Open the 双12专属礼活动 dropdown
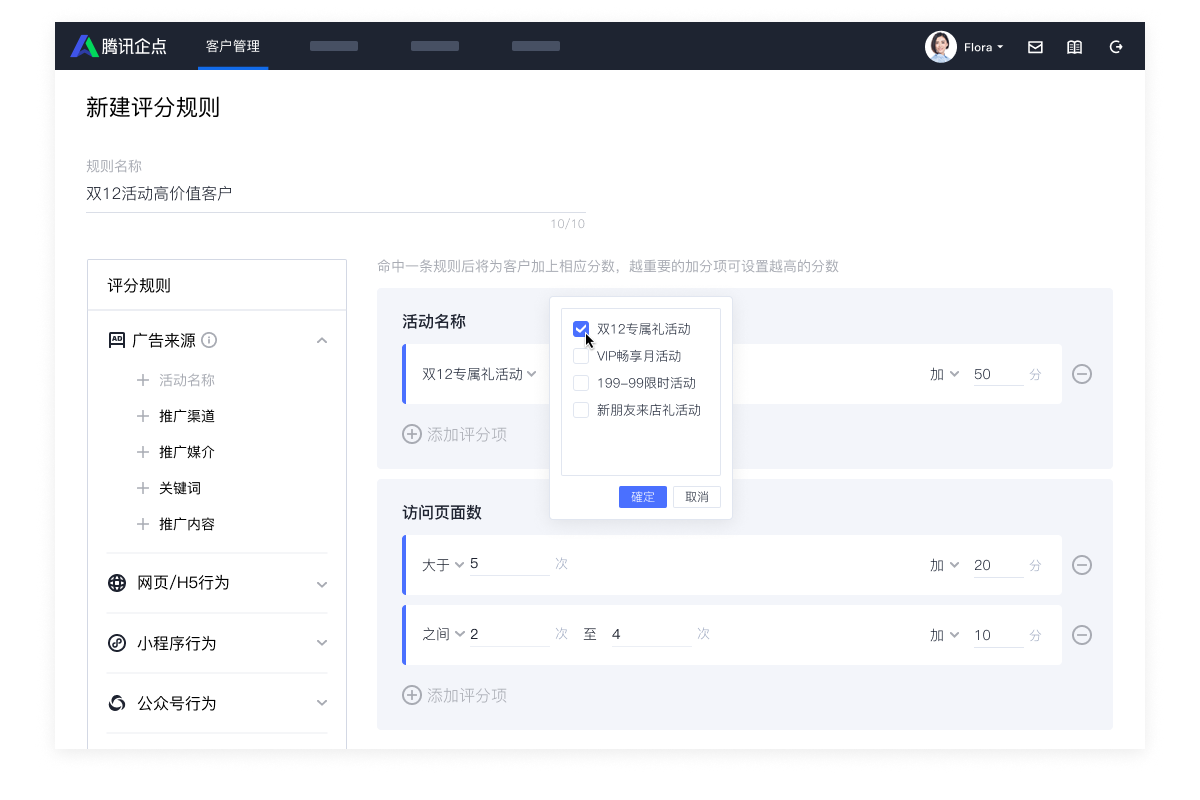This screenshot has height=800, width=1200. point(480,374)
